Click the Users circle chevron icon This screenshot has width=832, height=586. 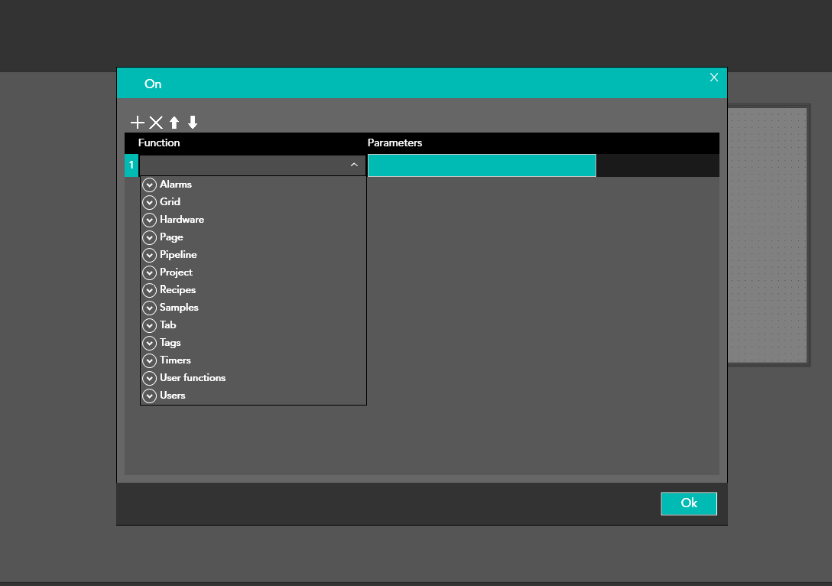[150, 396]
